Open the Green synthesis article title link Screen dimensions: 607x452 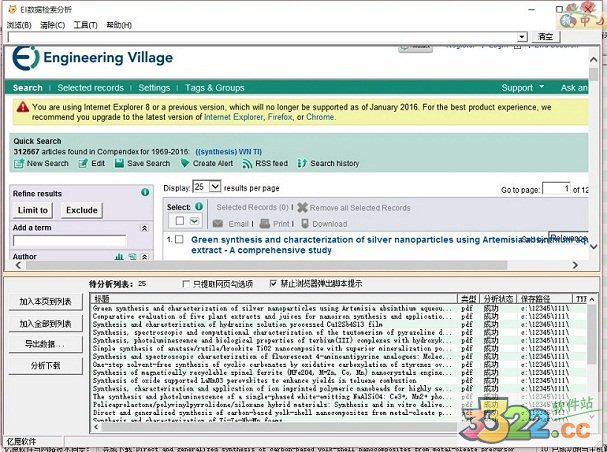point(389,245)
